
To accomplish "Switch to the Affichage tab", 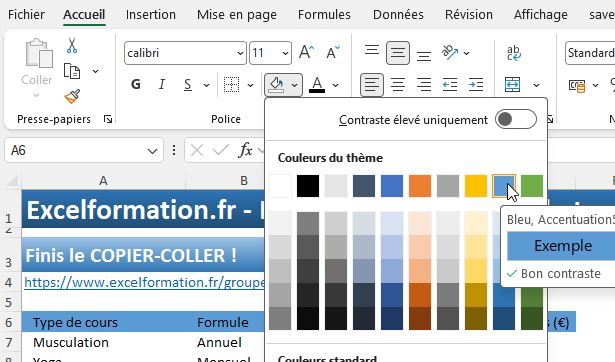I will (x=540, y=15).
